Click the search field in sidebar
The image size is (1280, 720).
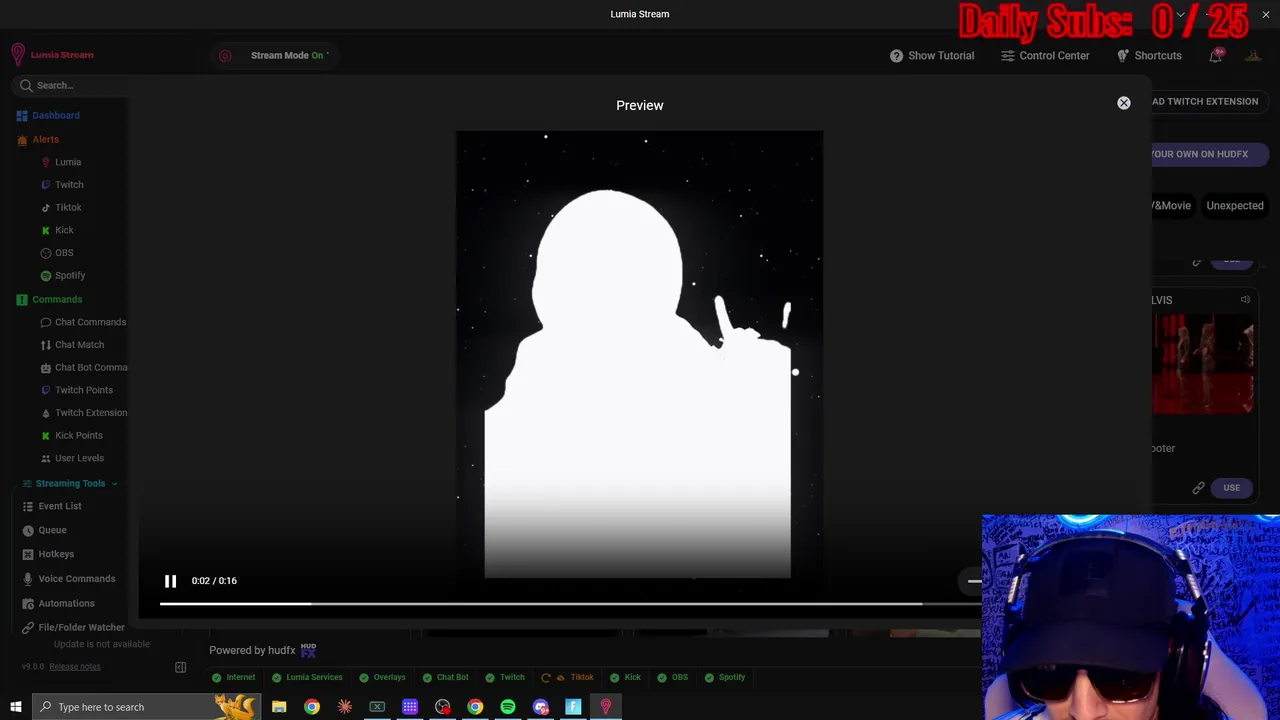[x=70, y=85]
